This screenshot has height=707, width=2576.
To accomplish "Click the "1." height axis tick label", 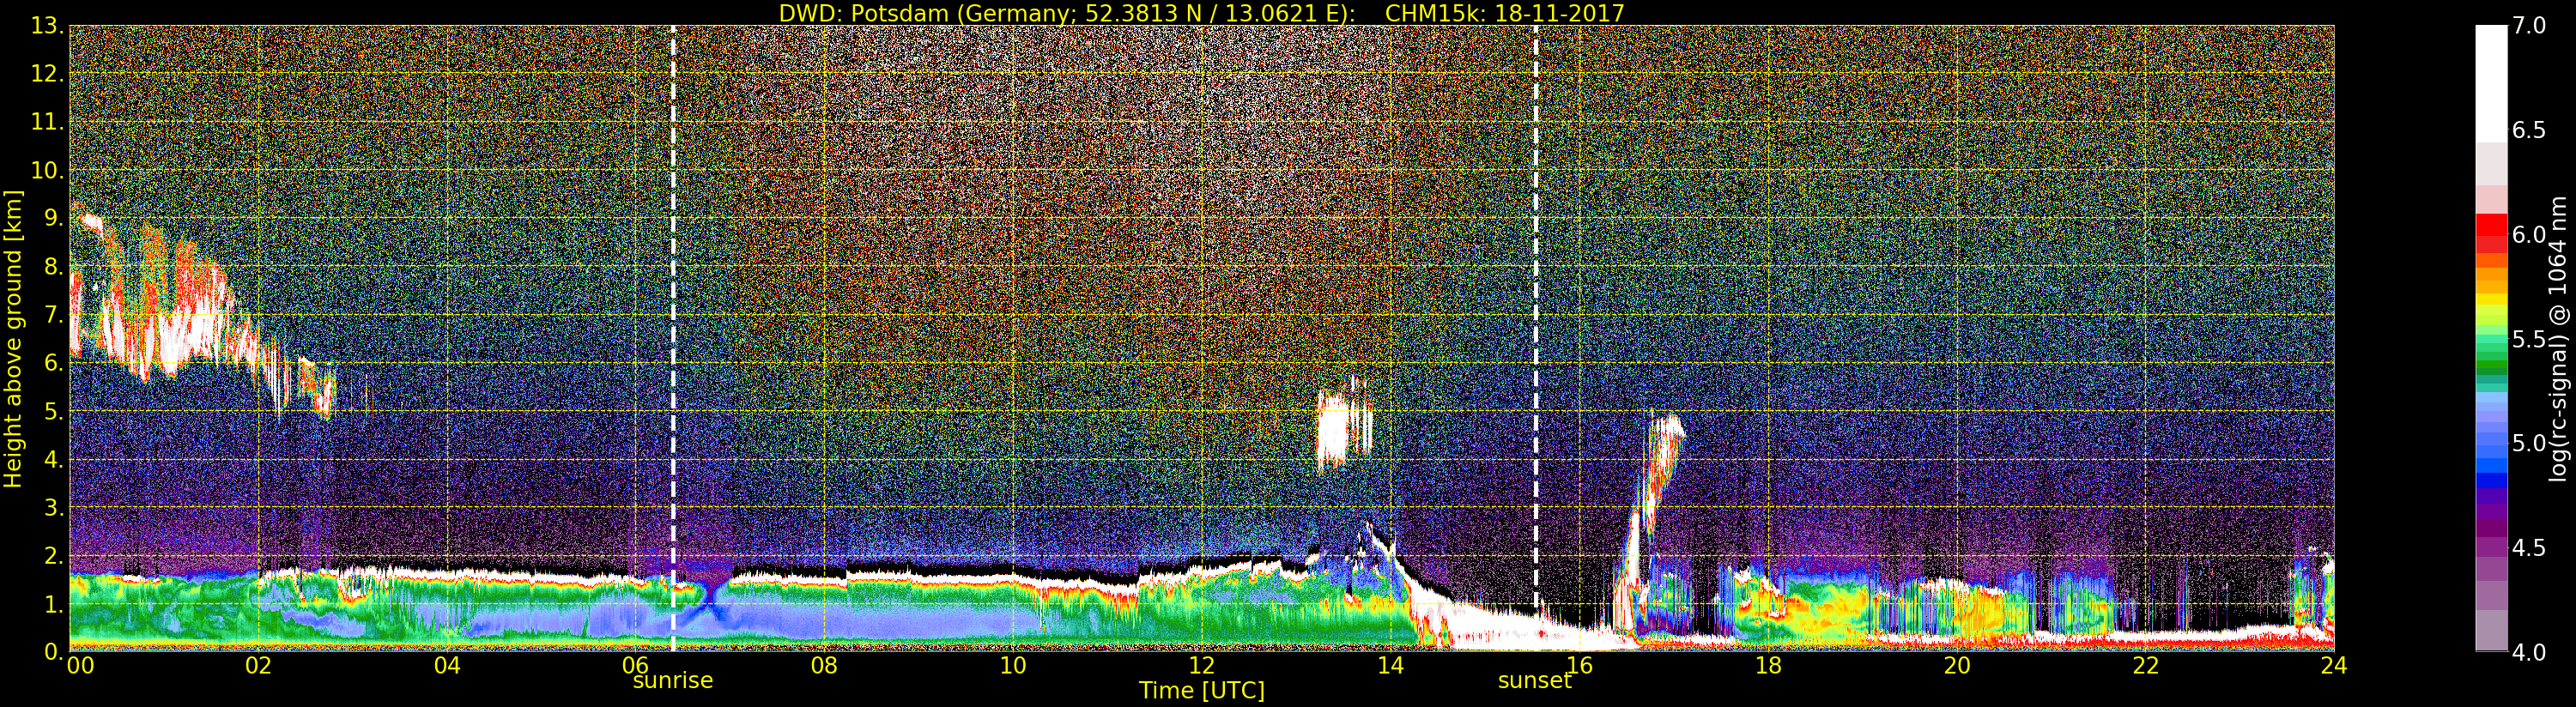I will (53, 603).
